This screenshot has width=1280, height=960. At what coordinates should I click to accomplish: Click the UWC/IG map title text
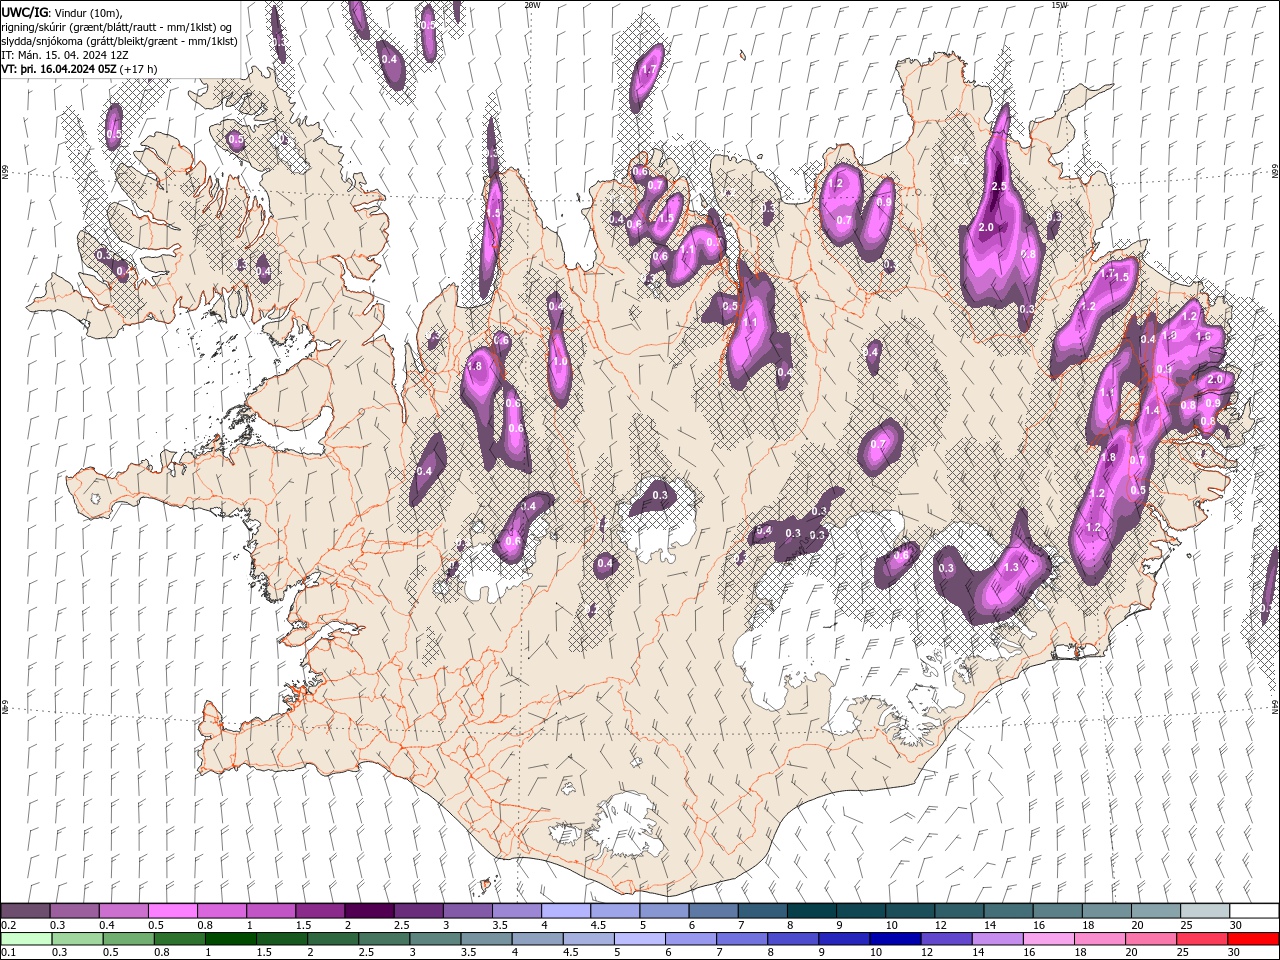click(x=23, y=12)
